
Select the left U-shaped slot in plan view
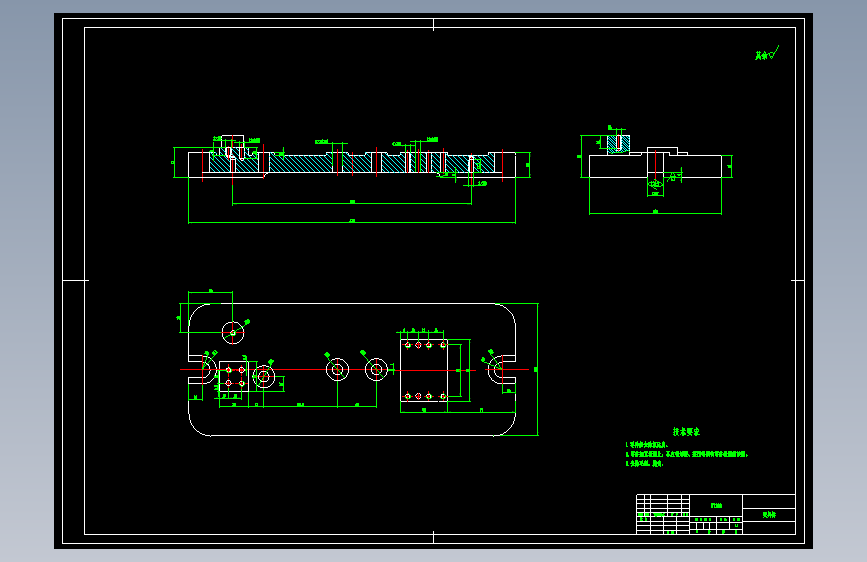(202, 370)
